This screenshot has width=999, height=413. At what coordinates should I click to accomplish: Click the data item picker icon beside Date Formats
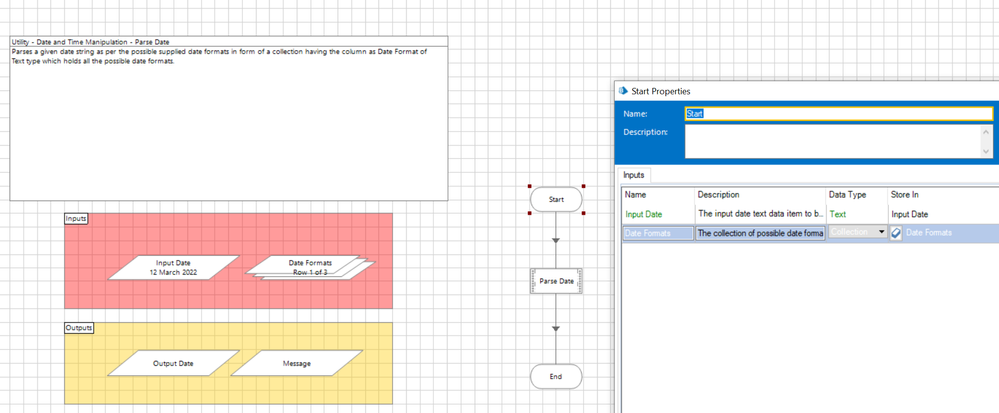[896, 233]
